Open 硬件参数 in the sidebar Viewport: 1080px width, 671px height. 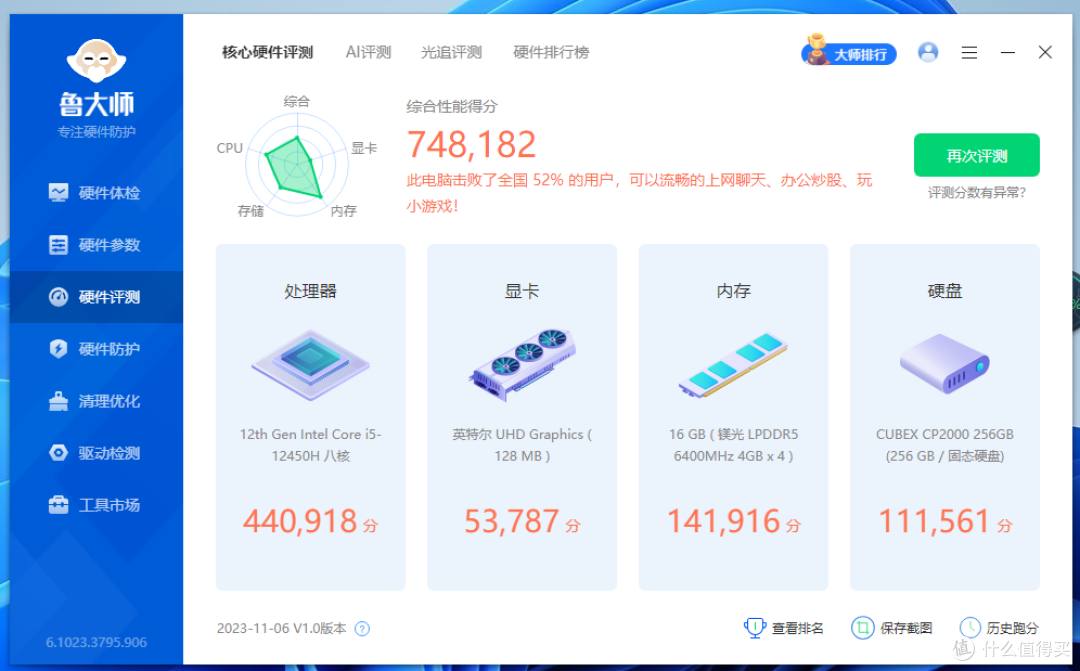[96, 245]
